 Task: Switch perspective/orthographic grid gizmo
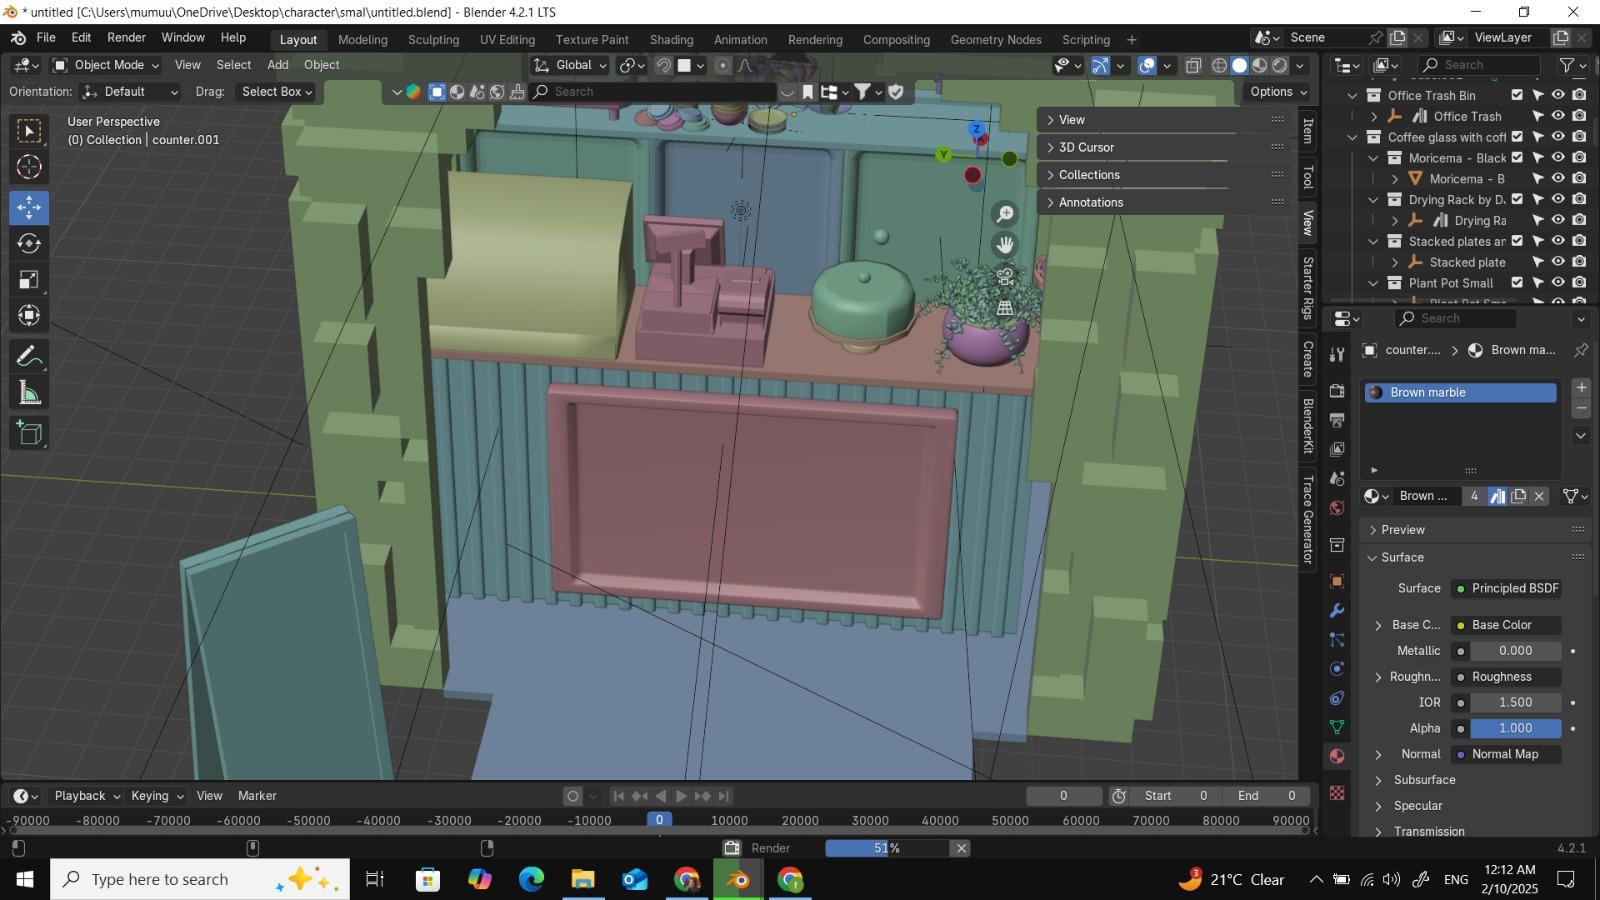[1005, 308]
